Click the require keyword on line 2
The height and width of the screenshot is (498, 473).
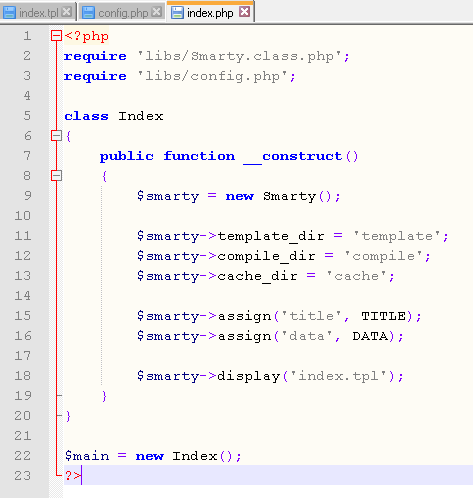pos(95,57)
